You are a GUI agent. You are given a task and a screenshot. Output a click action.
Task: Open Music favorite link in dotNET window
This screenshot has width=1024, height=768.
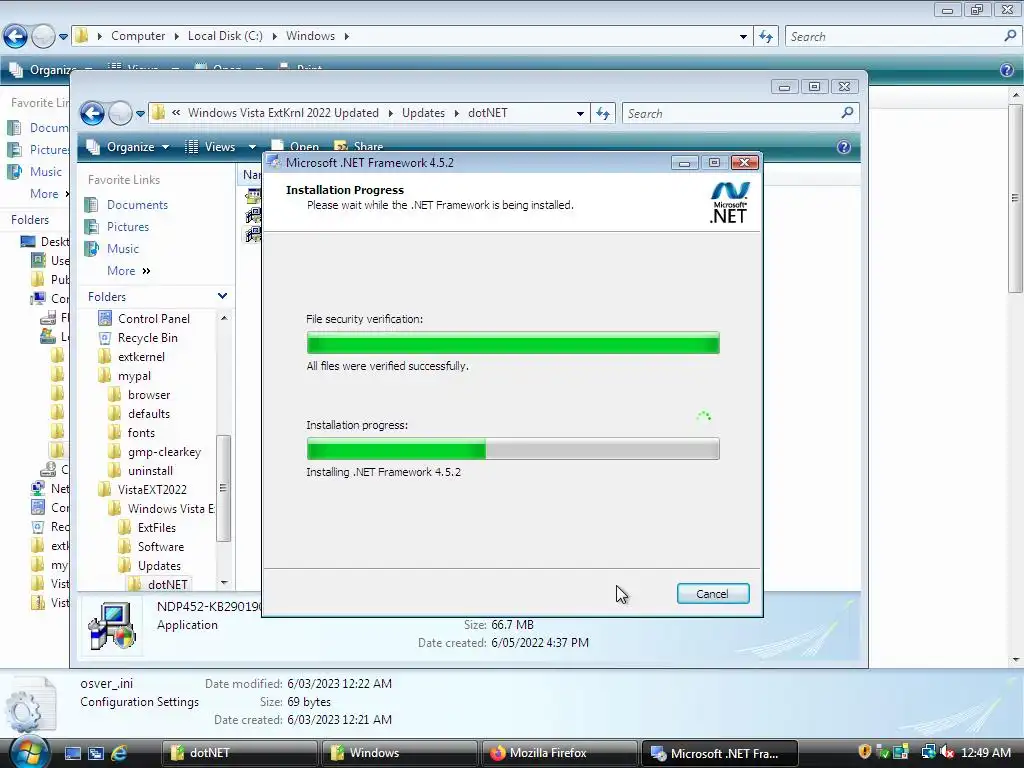click(123, 249)
